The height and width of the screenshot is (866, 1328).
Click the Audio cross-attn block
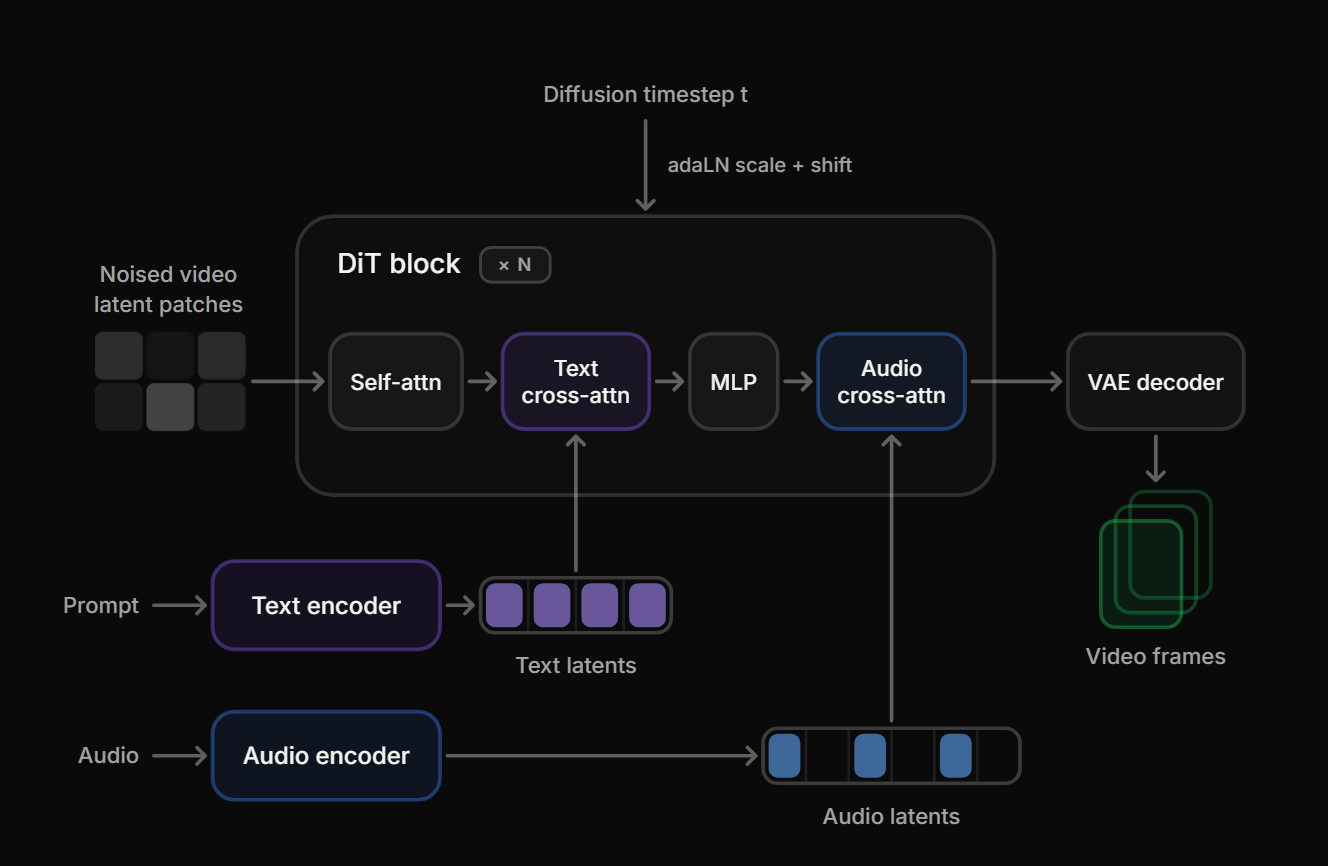coord(892,381)
